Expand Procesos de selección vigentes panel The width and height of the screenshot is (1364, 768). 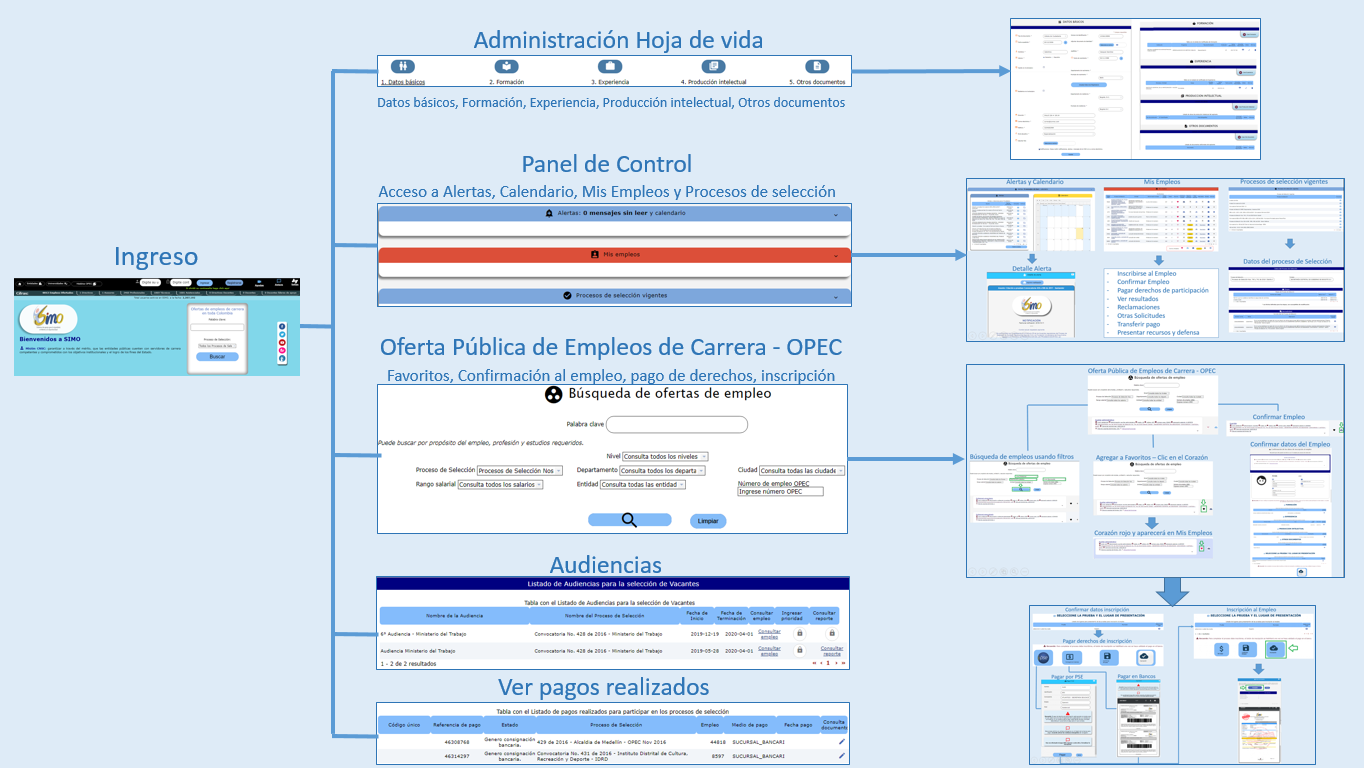[x=614, y=296]
